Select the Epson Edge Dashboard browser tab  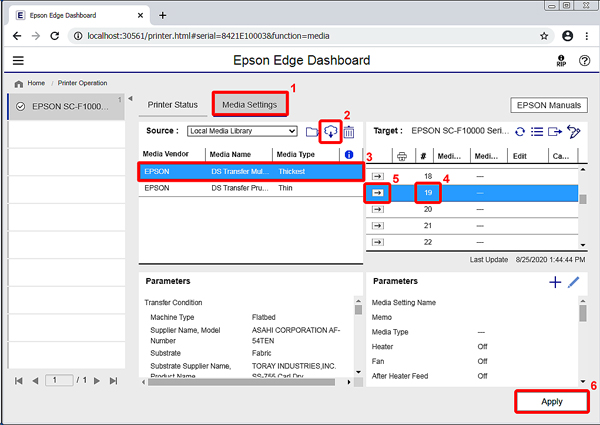[x=78, y=15]
